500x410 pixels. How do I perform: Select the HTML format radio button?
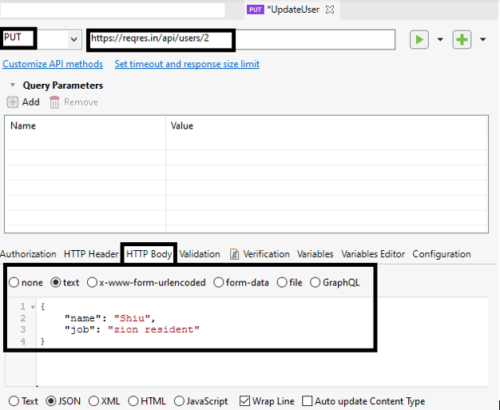(133, 401)
